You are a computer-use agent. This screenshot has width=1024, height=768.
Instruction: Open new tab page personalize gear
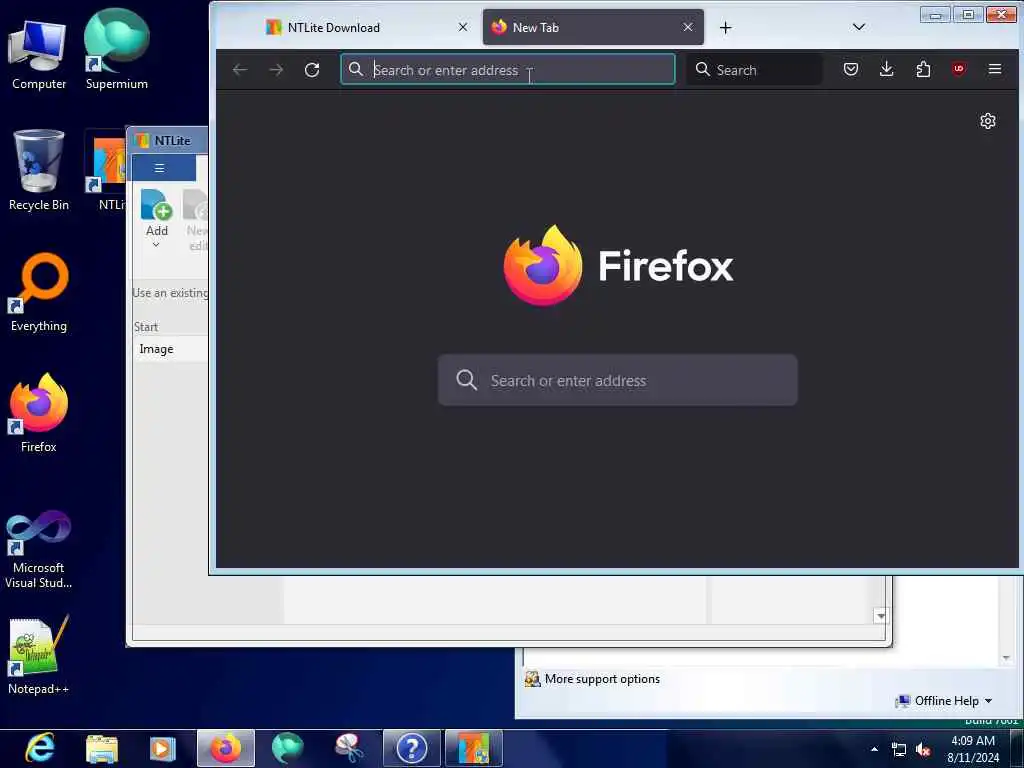click(987, 121)
